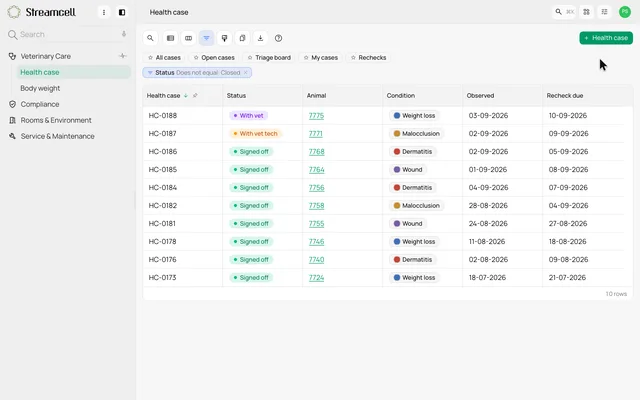640x400 pixels.
Task: Open the Health case sidebar item
Action: (x=73, y=72)
